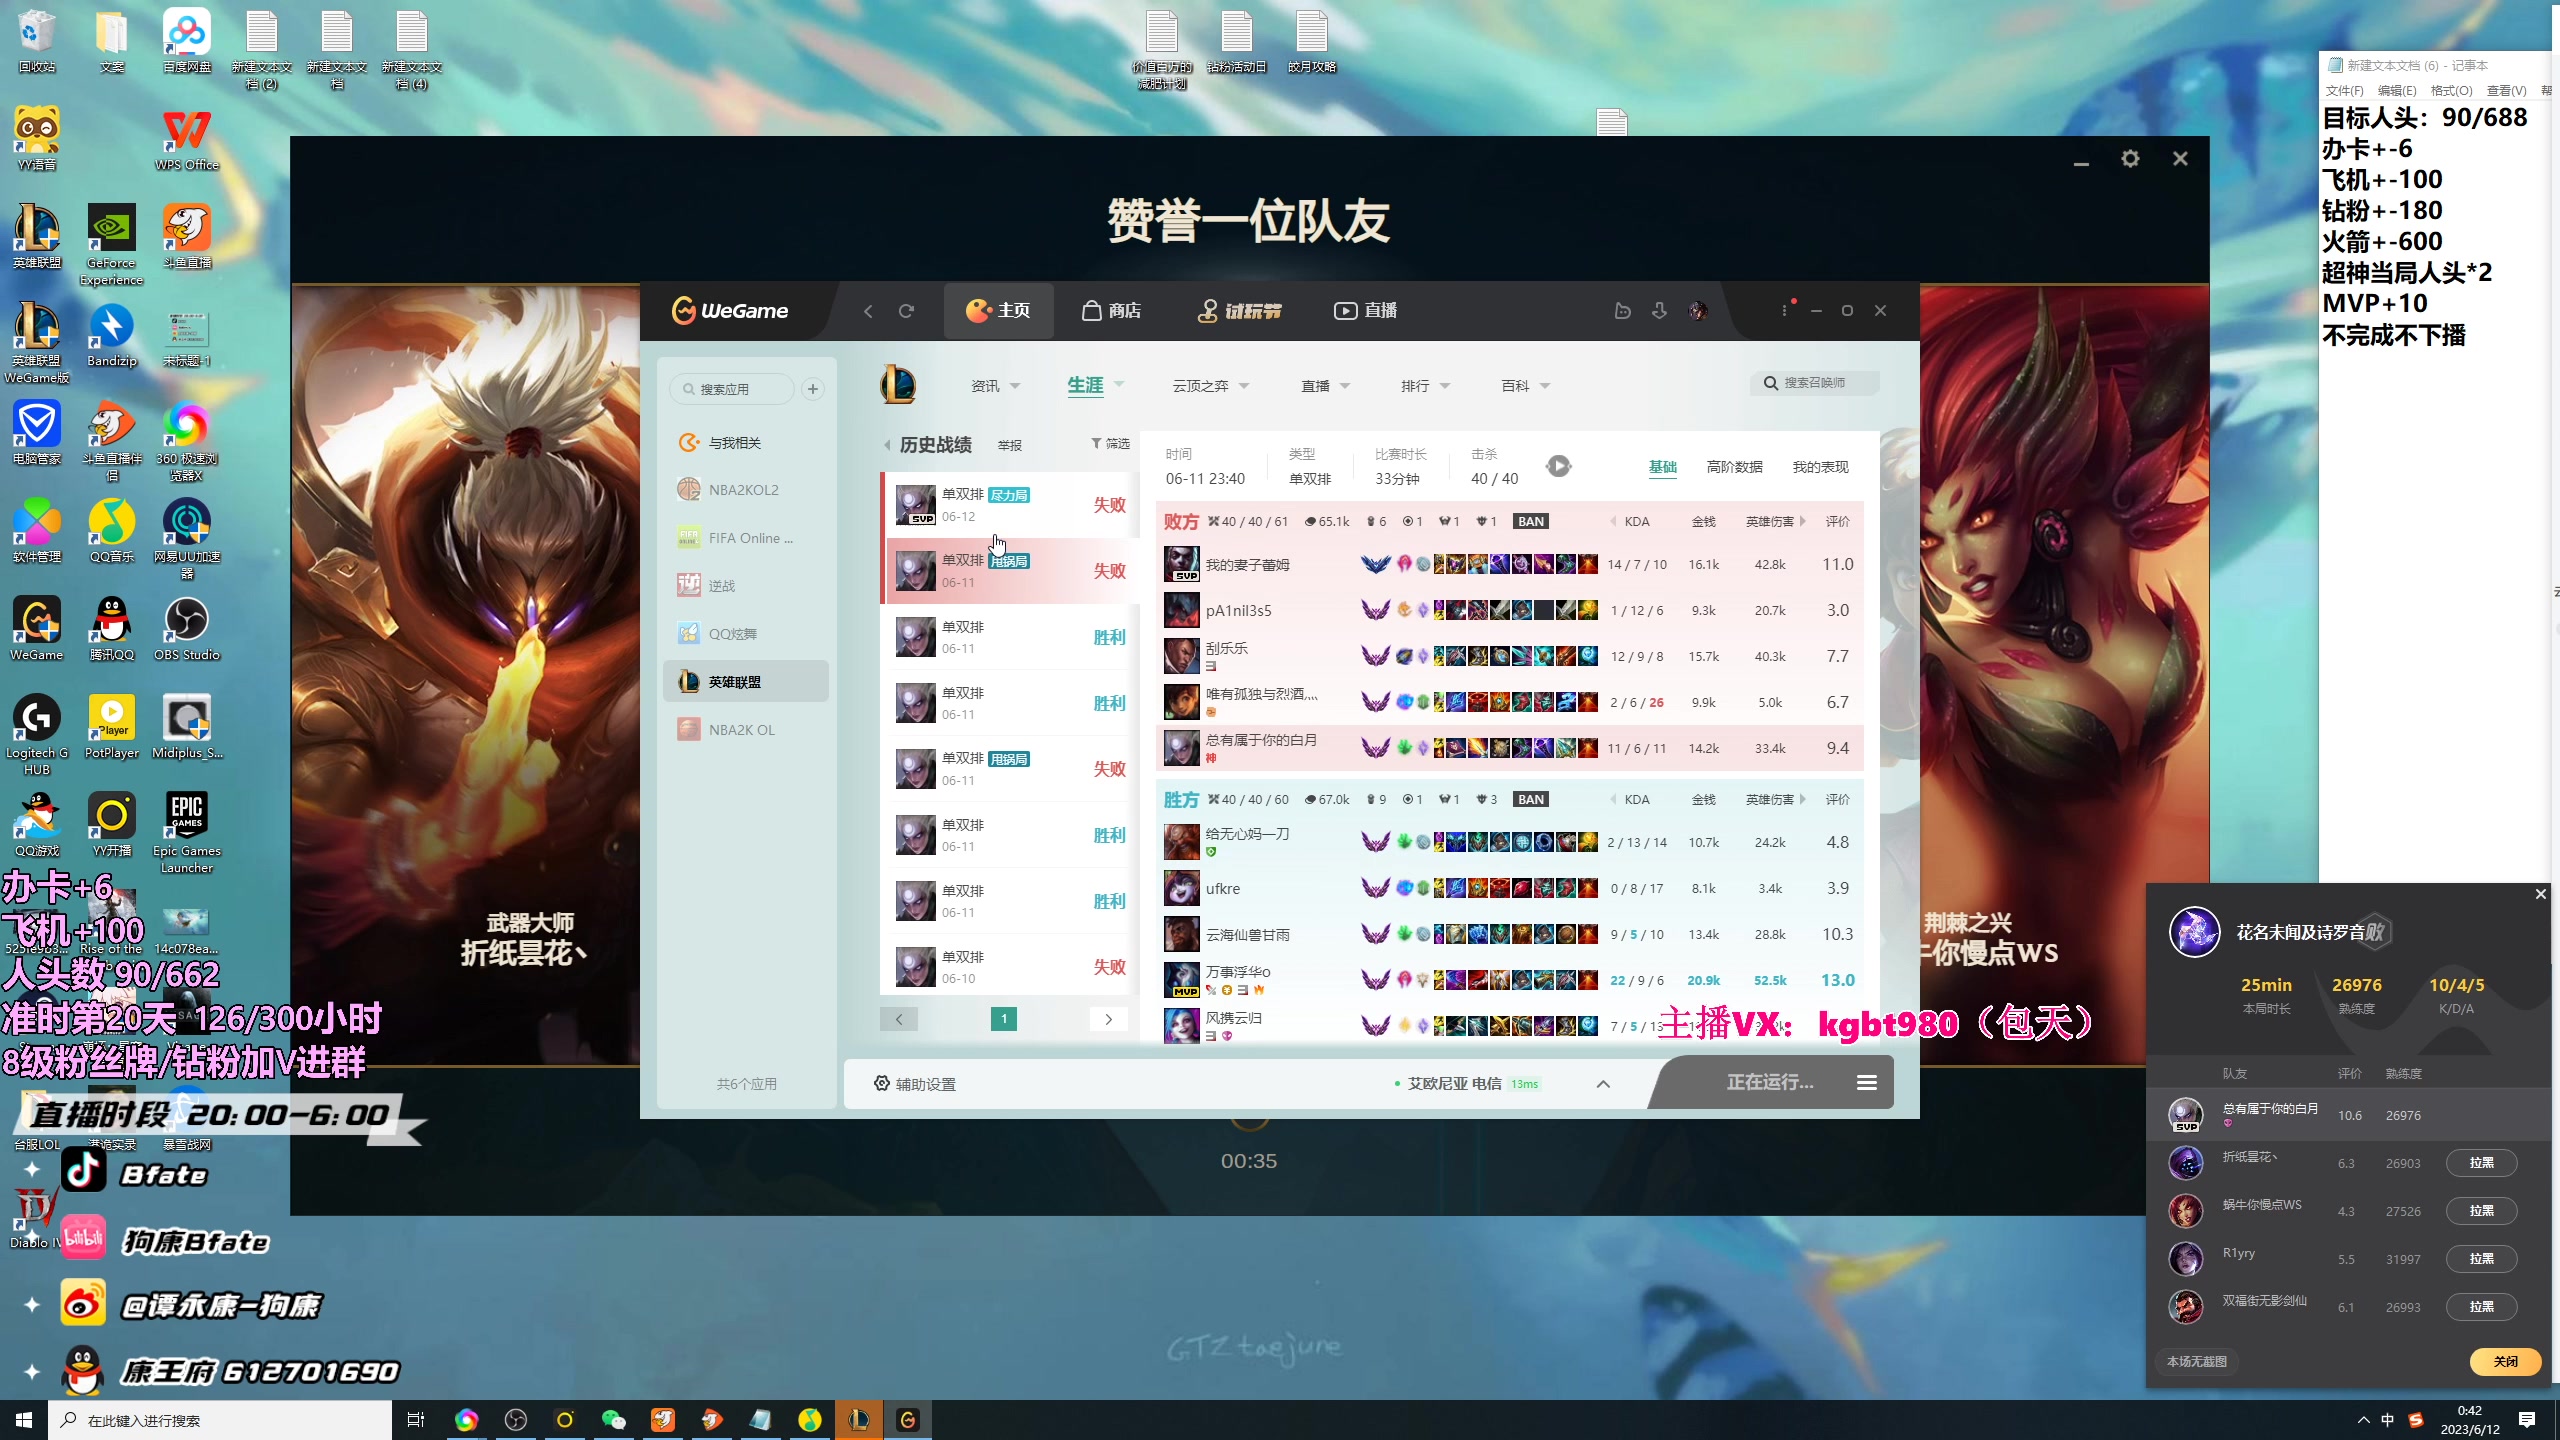Click 拉黑 next to teammate R1yry
2560x1440 pixels.
pos(2483,1259)
